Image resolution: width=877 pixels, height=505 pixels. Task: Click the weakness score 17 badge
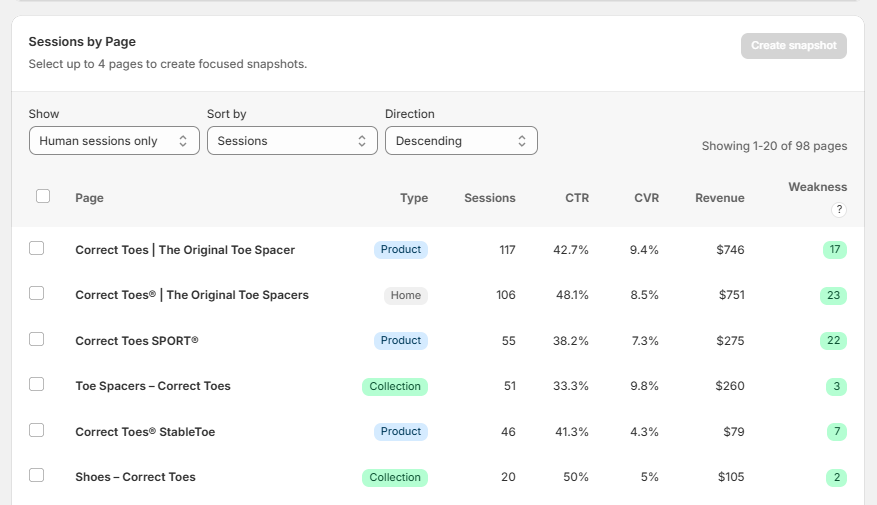(x=835, y=249)
